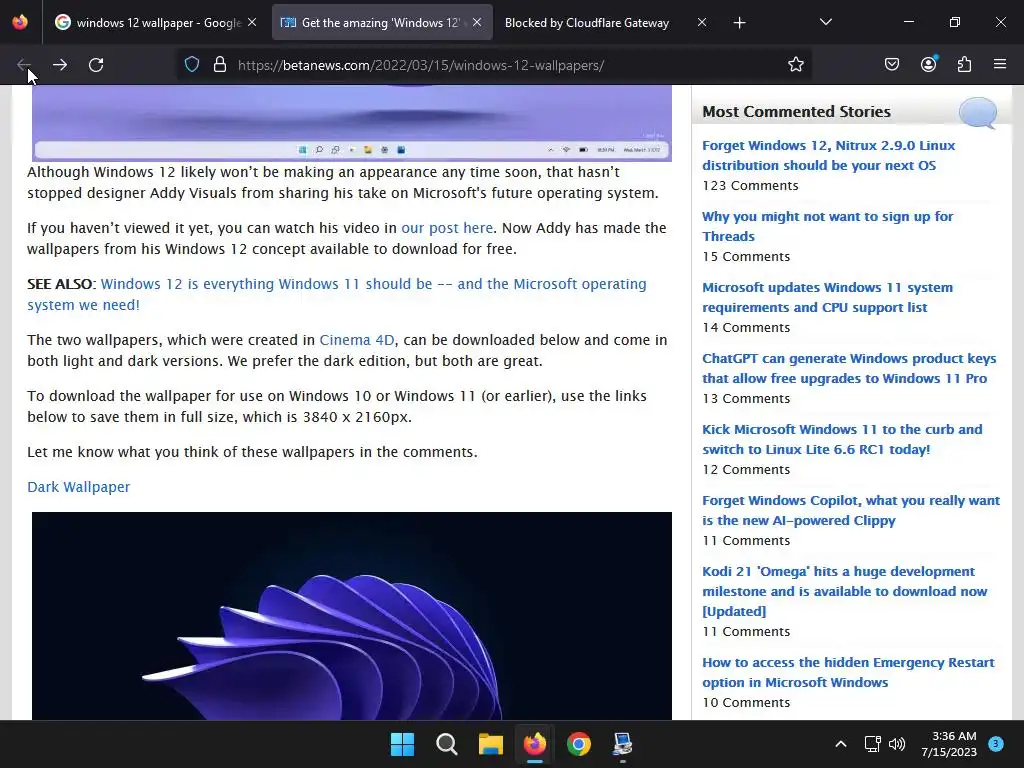Image resolution: width=1024 pixels, height=768 pixels.
Task: Select the Get the amazing 'Windows 12' tab
Action: pos(382,22)
